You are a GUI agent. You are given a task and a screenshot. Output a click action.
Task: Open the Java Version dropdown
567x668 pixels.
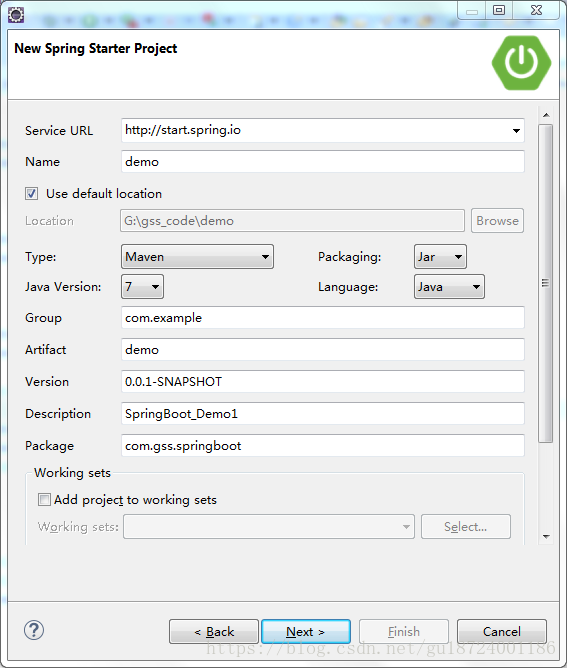click(x=142, y=286)
